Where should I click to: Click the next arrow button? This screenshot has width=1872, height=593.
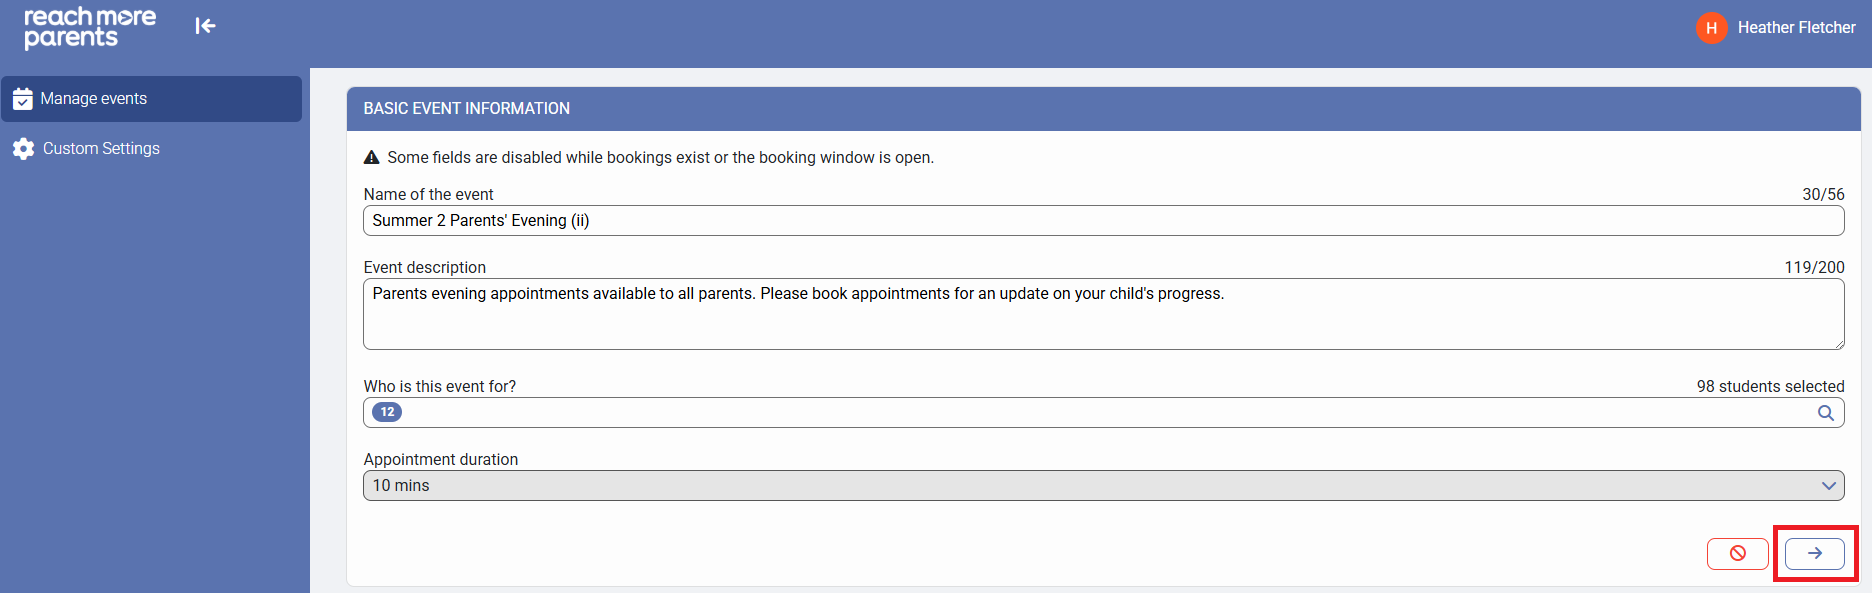pos(1814,553)
